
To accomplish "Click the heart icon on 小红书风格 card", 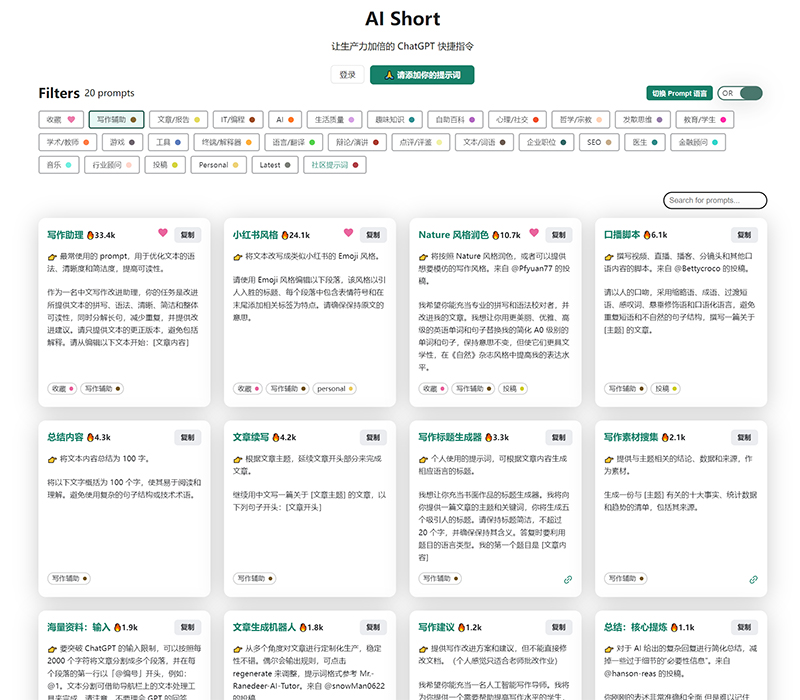I will 348,233.
